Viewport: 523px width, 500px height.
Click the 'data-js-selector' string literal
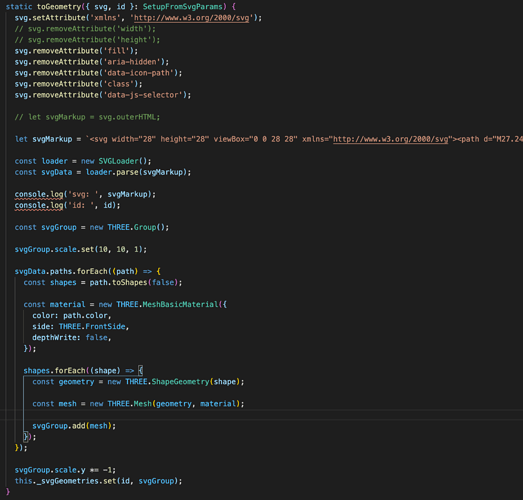click(x=143, y=95)
